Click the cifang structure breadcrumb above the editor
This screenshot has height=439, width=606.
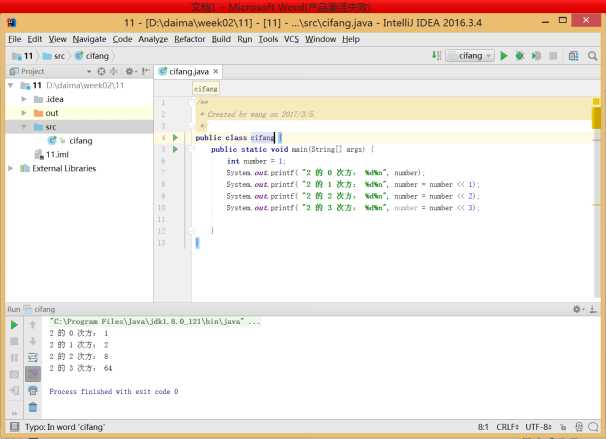206,89
